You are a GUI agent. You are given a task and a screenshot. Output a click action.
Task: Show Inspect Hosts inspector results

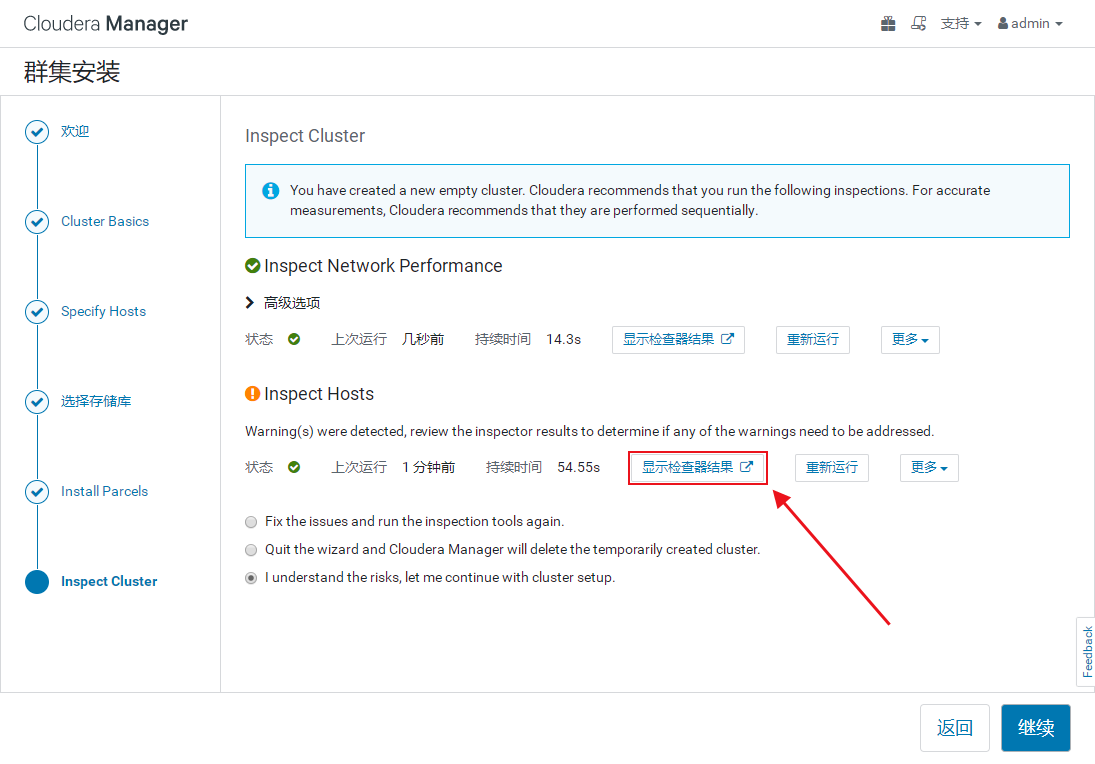697,468
